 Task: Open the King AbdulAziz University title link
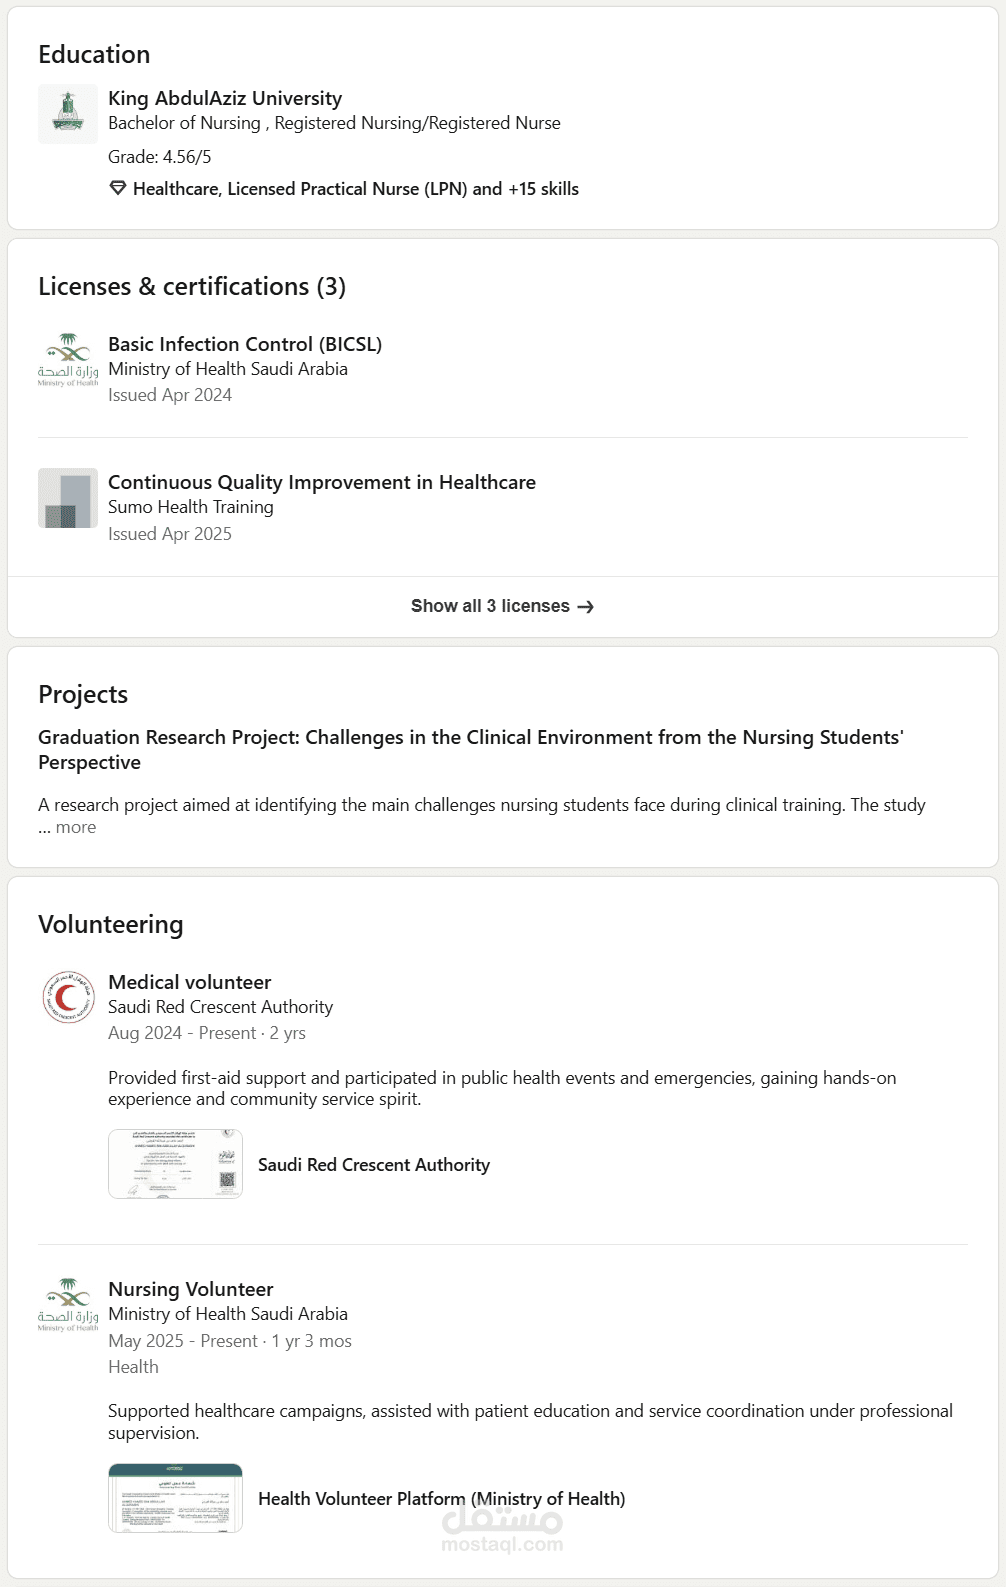tap(225, 98)
